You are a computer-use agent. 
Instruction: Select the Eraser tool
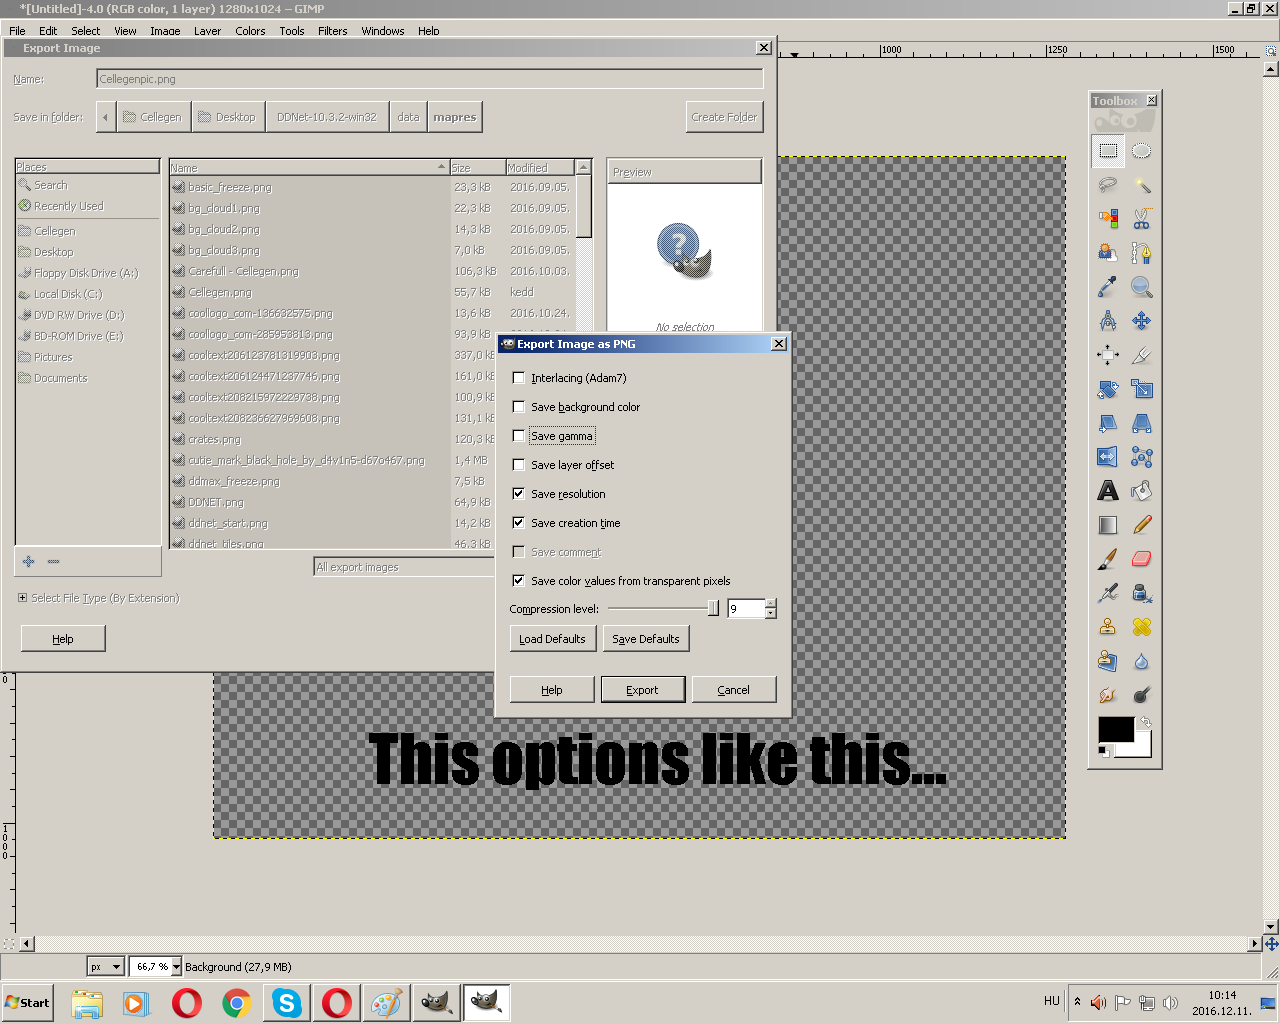click(x=1141, y=559)
